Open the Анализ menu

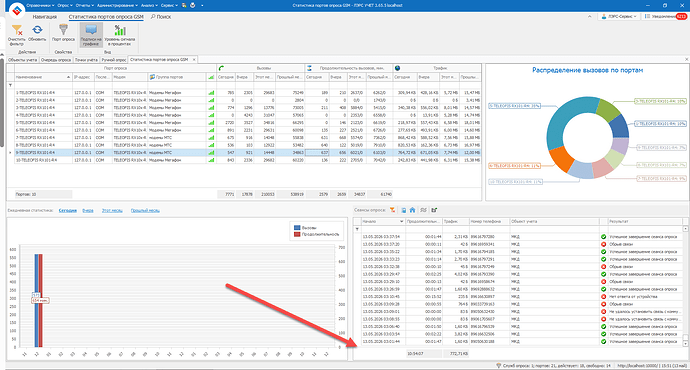149,5
